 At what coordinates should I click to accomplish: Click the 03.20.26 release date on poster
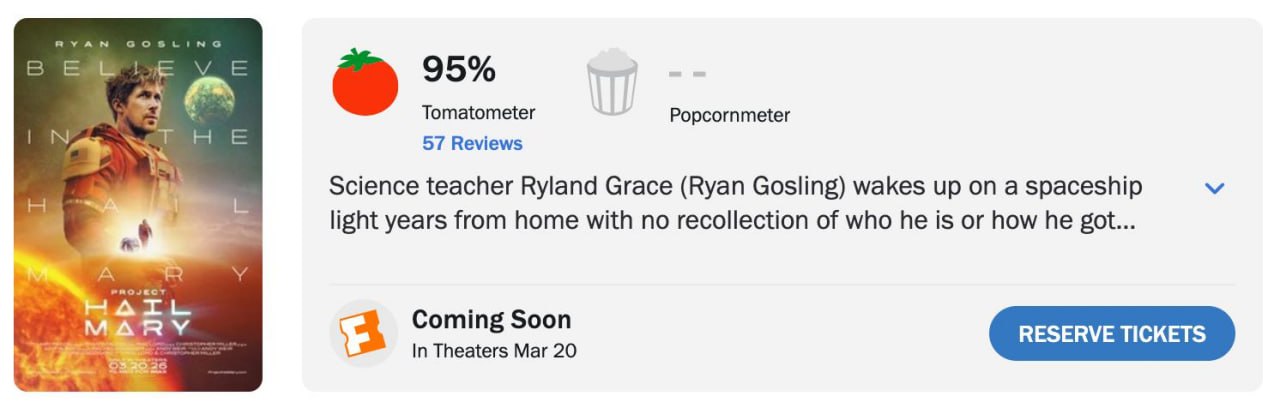pos(137,366)
